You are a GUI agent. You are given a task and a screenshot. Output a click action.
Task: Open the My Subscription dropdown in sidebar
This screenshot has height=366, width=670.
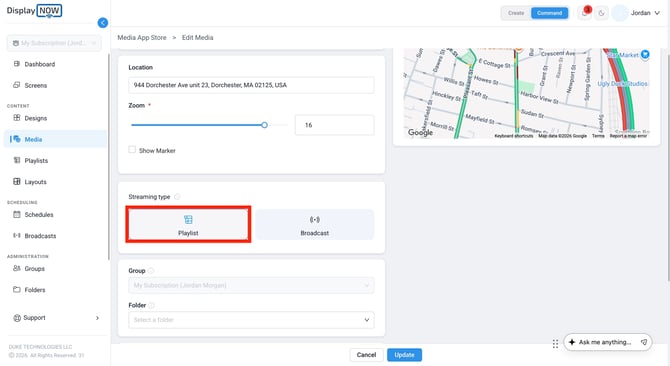coord(54,43)
